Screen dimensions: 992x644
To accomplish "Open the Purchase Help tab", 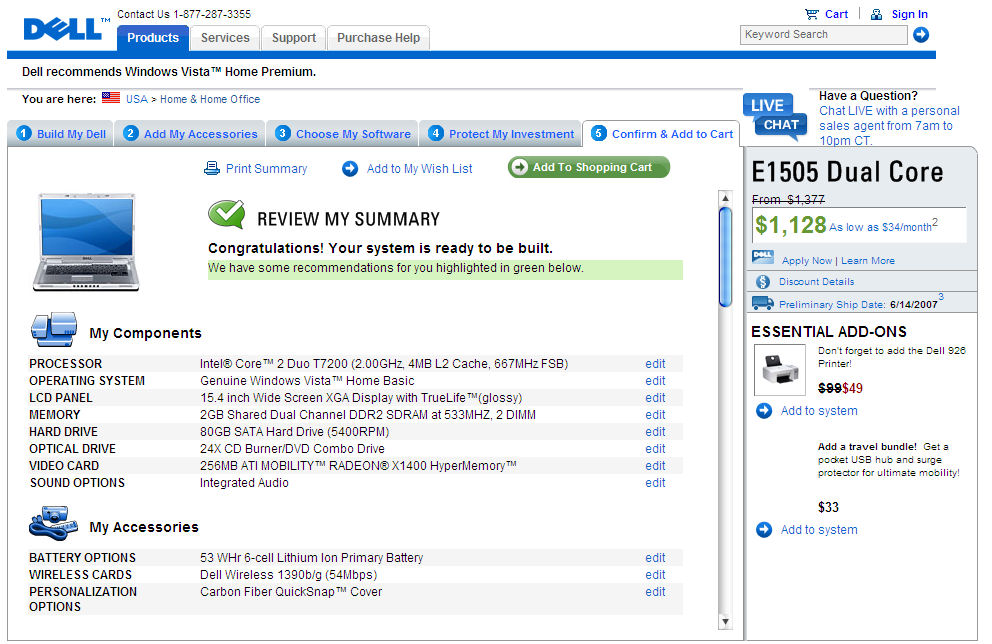I will coord(378,37).
